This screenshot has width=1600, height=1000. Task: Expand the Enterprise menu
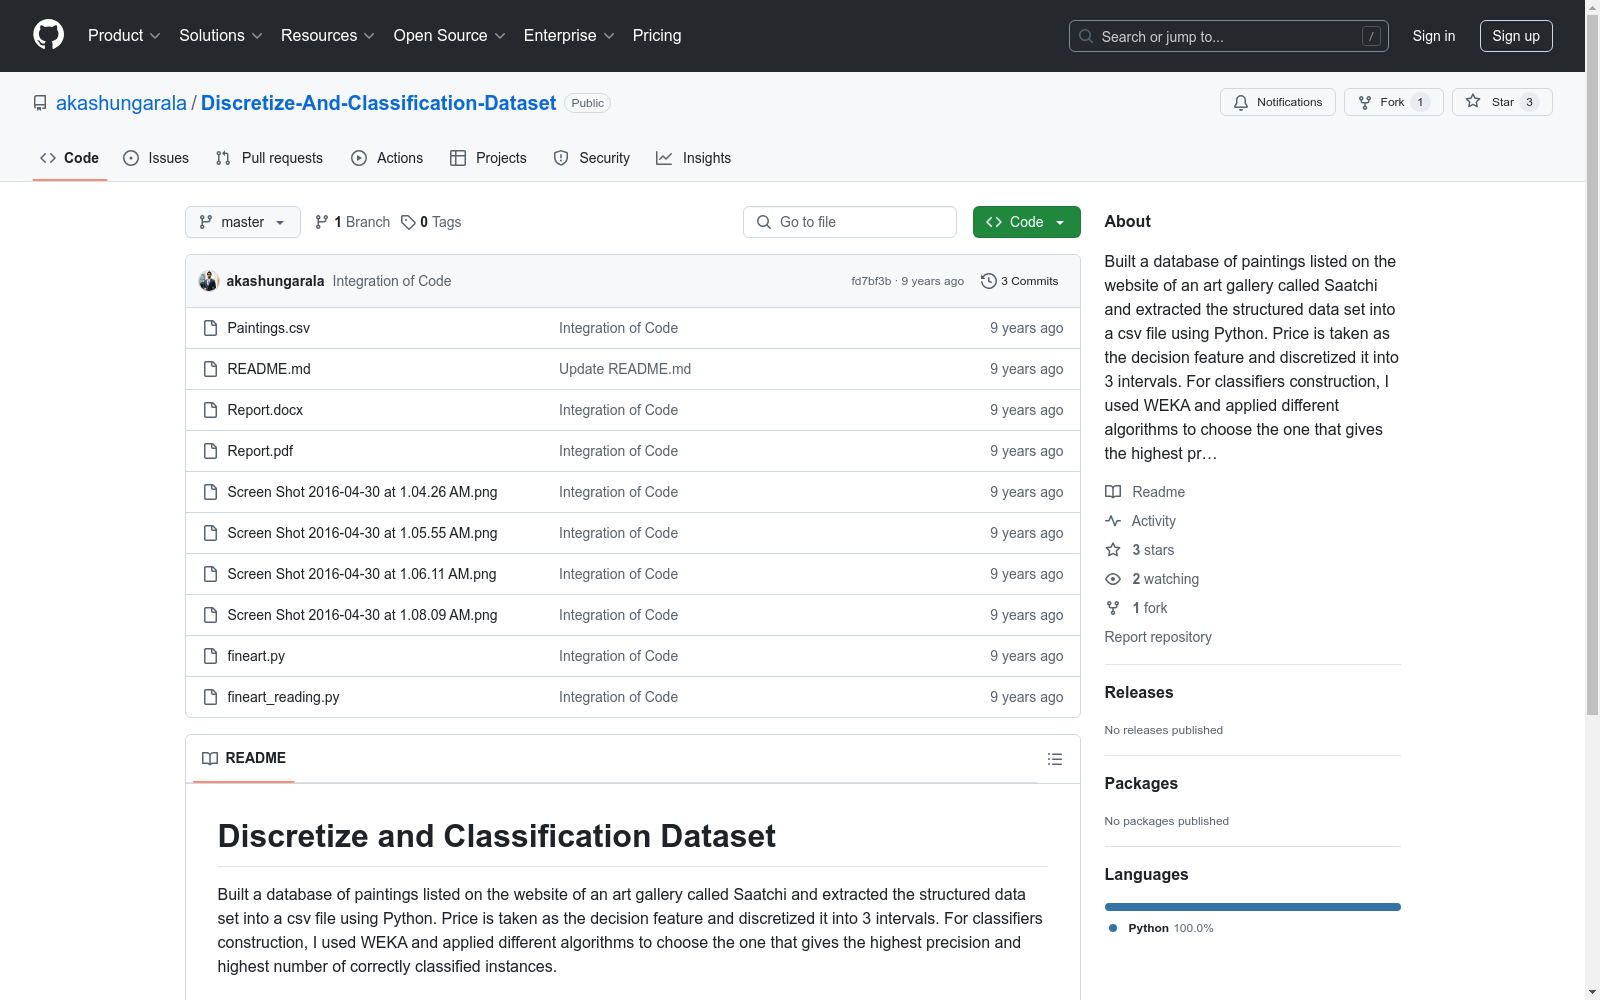tap(569, 35)
